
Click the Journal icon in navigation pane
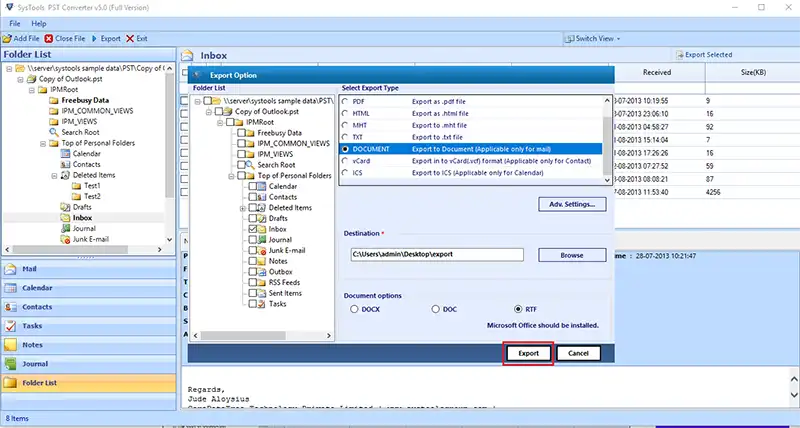click(x=10, y=364)
